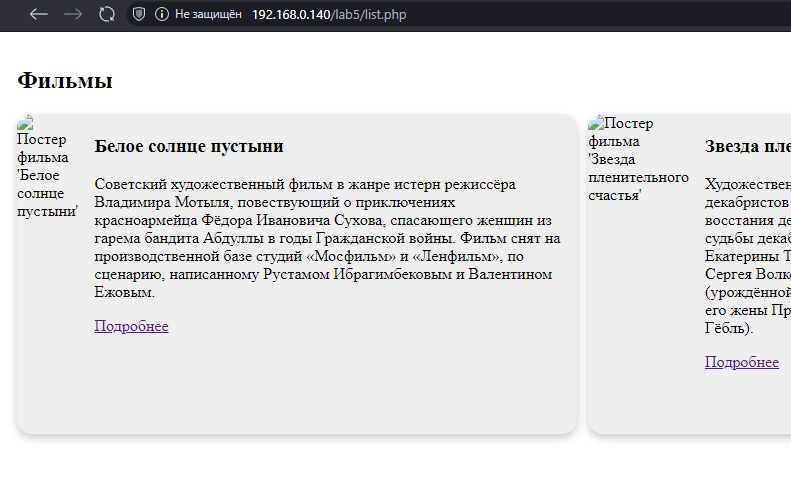The image size is (791, 477).
Task: Click the forward navigation arrow
Action: pyautogui.click(x=72, y=14)
